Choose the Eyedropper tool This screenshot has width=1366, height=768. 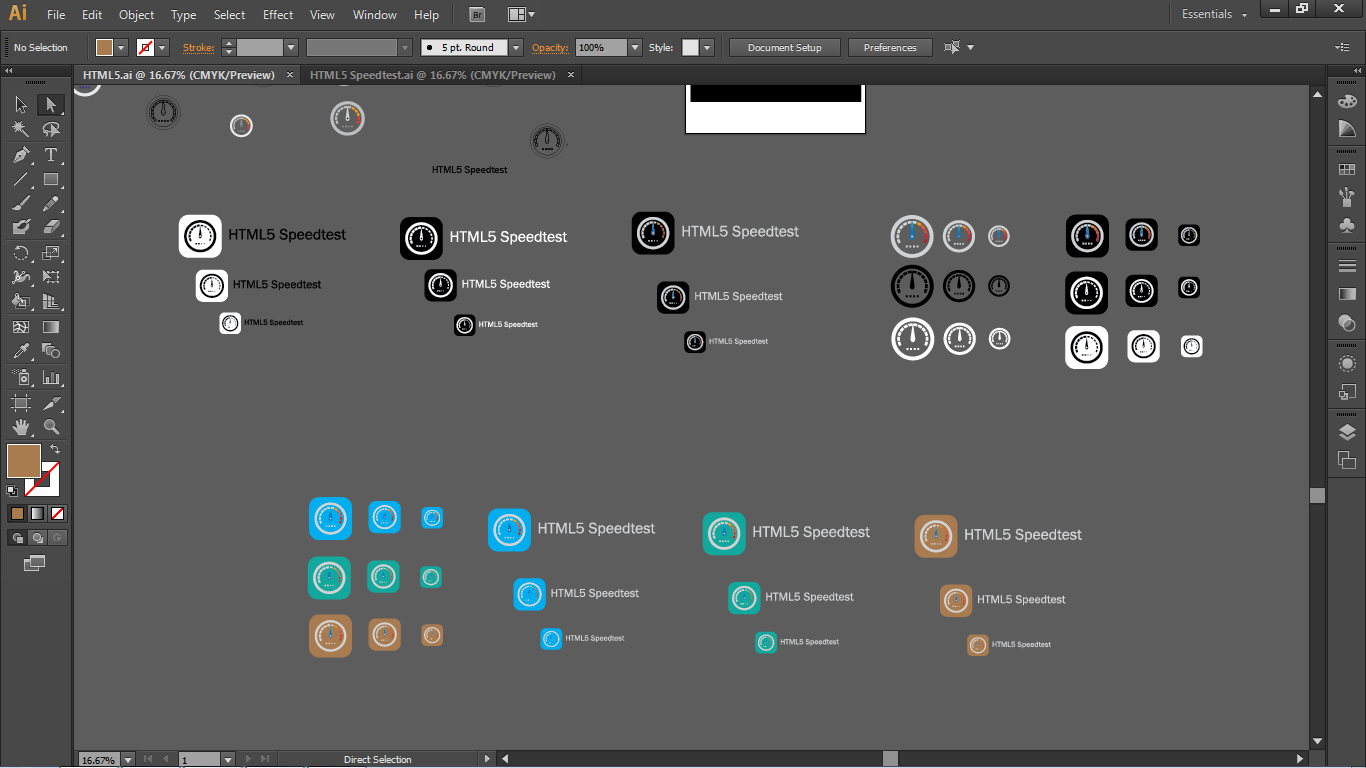click(x=21, y=351)
